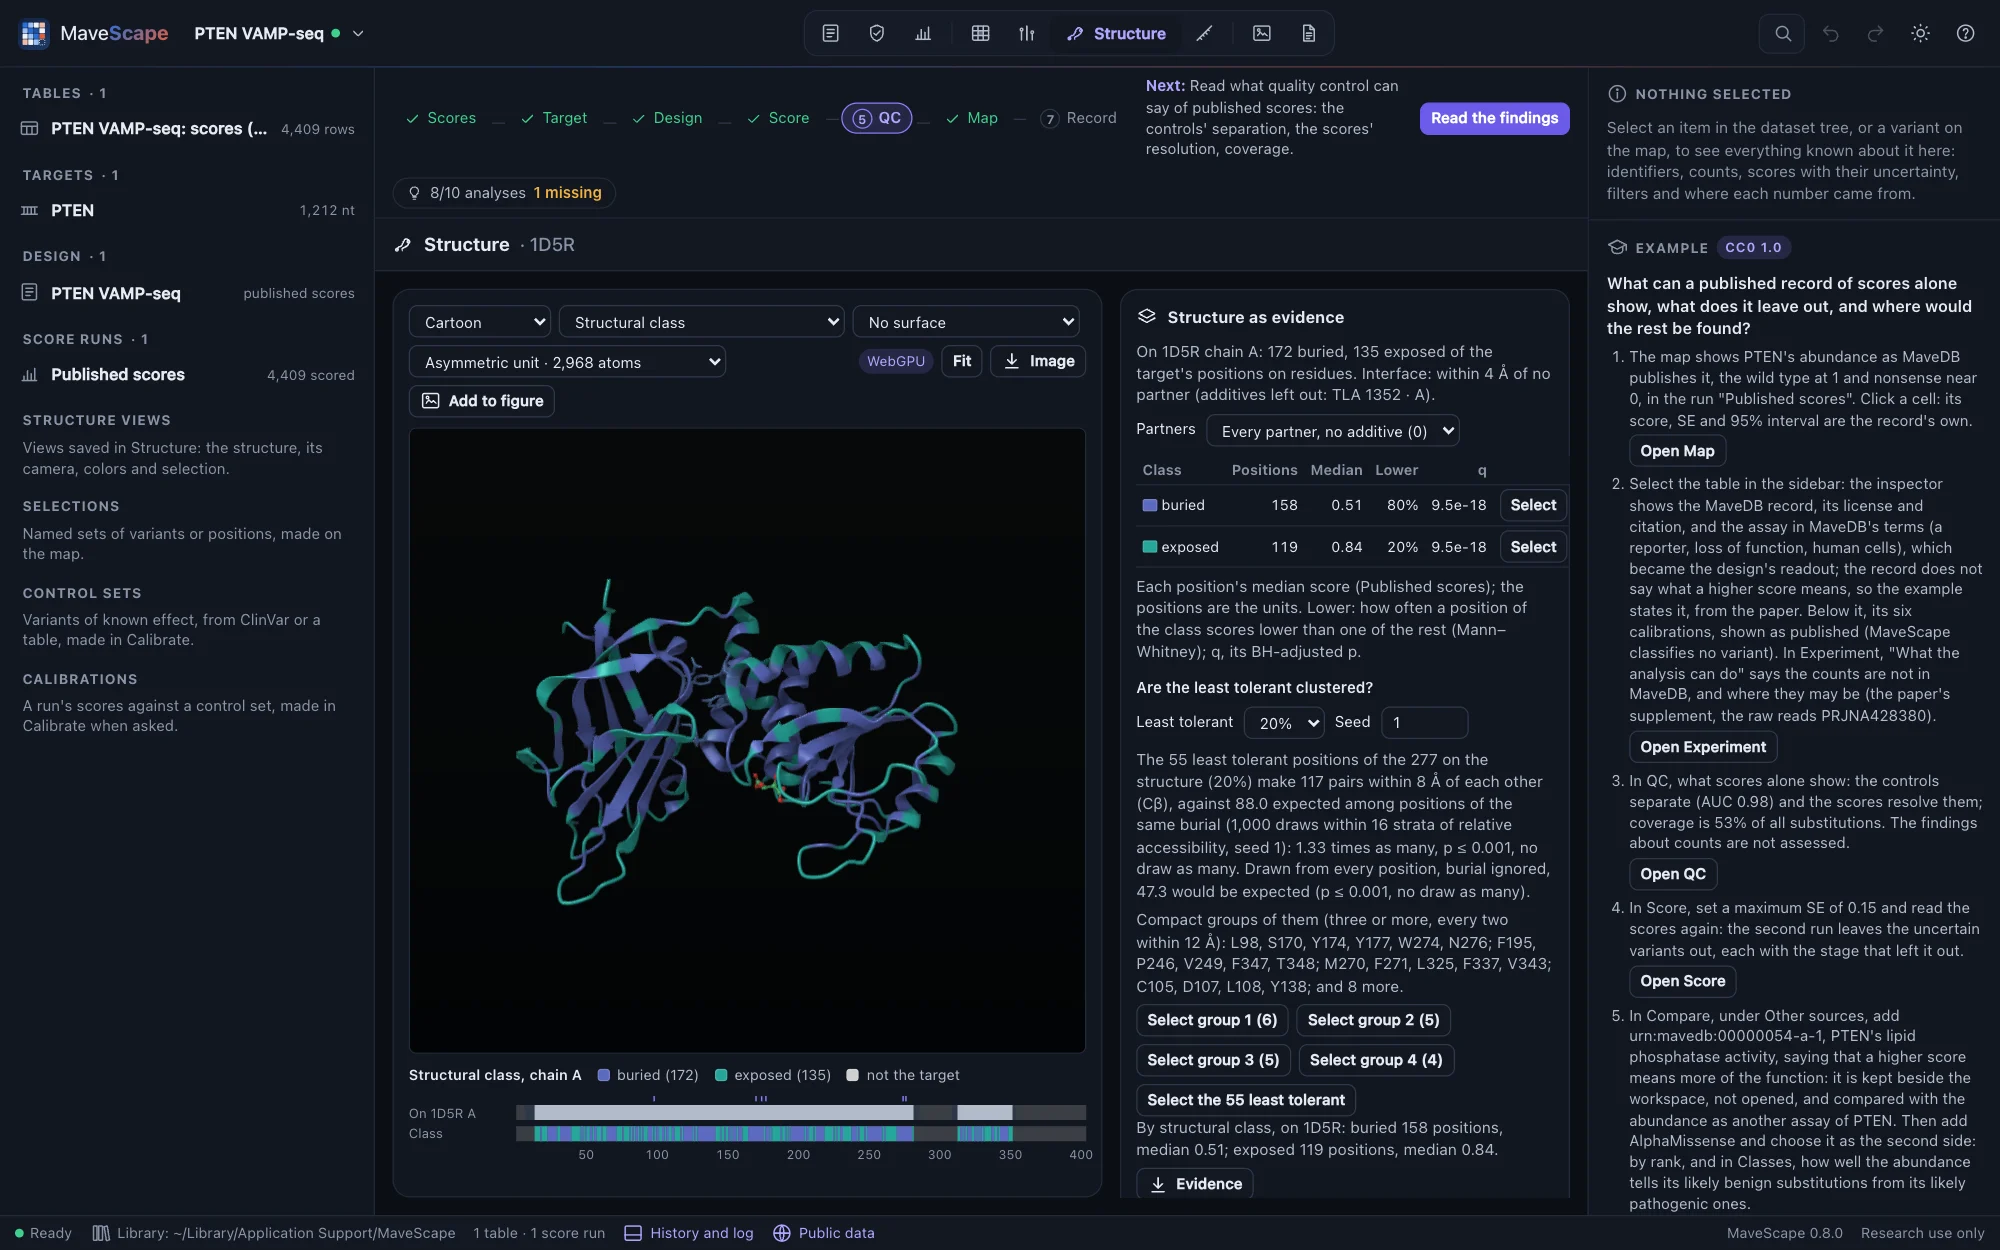Click Select for the exposed class row
The width and height of the screenshot is (2000, 1250).
(x=1533, y=547)
